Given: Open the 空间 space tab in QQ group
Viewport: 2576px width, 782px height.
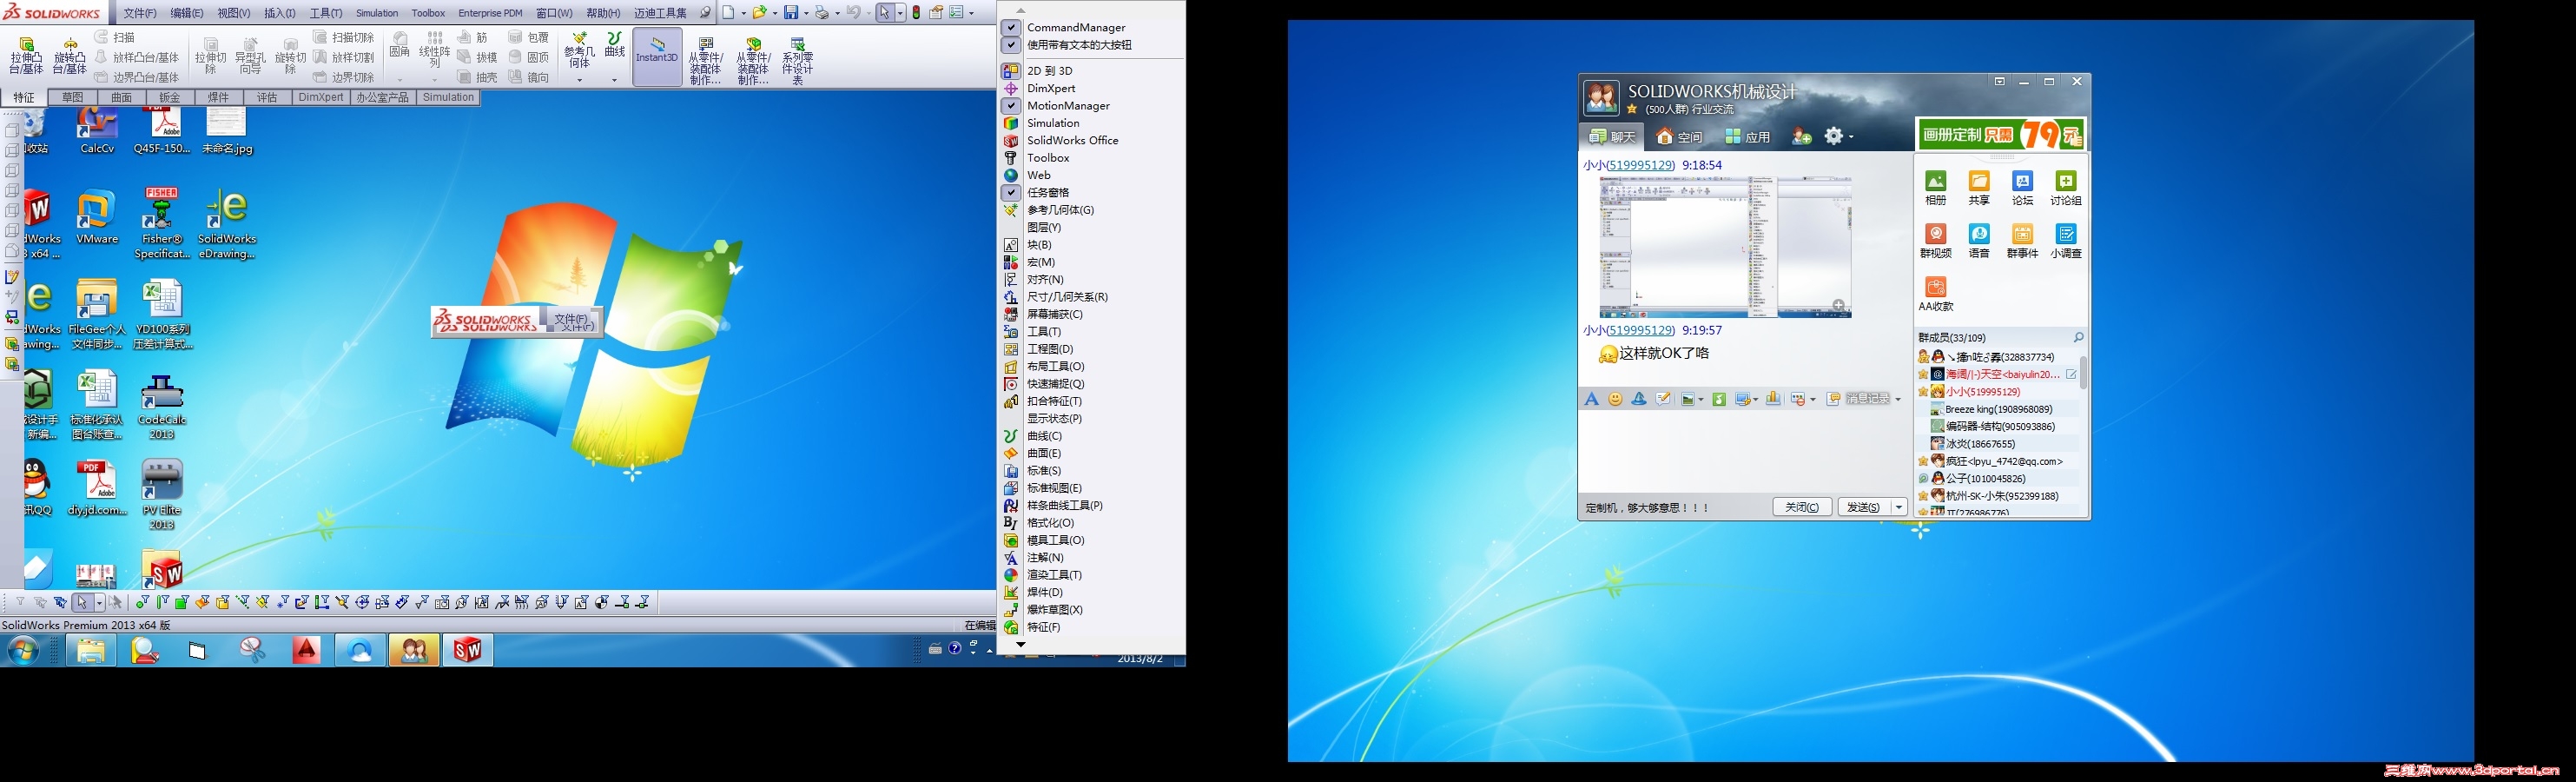Looking at the screenshot, I should click(1679, 137).
